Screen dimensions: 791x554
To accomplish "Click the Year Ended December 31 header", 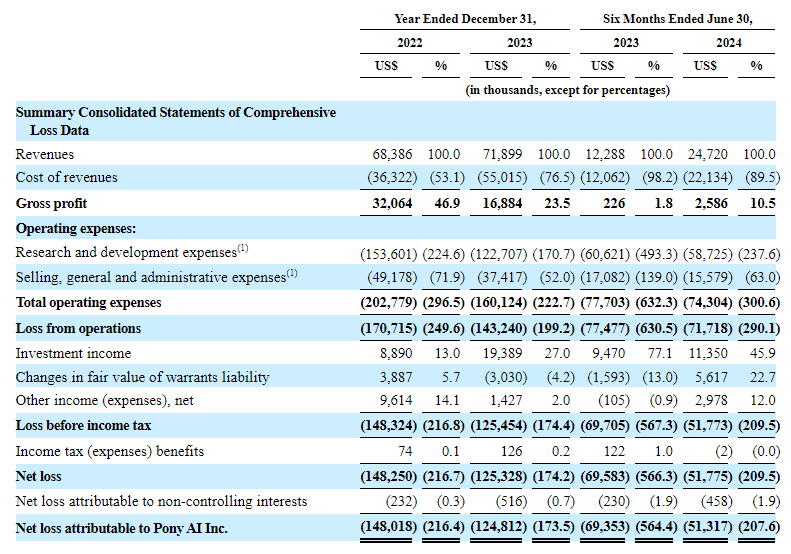I will pyautogui.click(x=465, y=18).
